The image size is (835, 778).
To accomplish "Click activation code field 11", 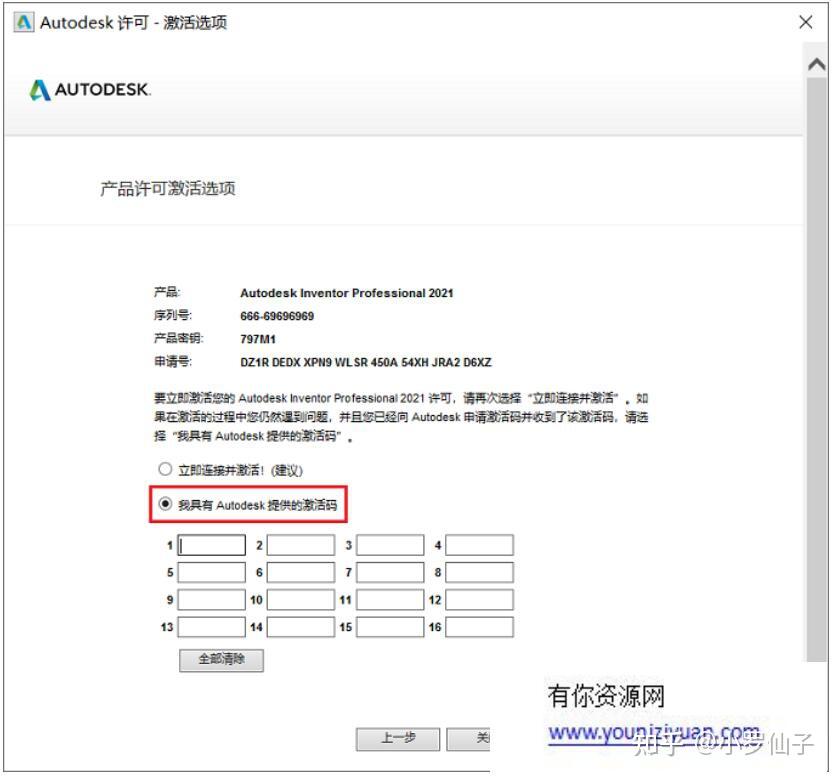I will coord(390,600).
